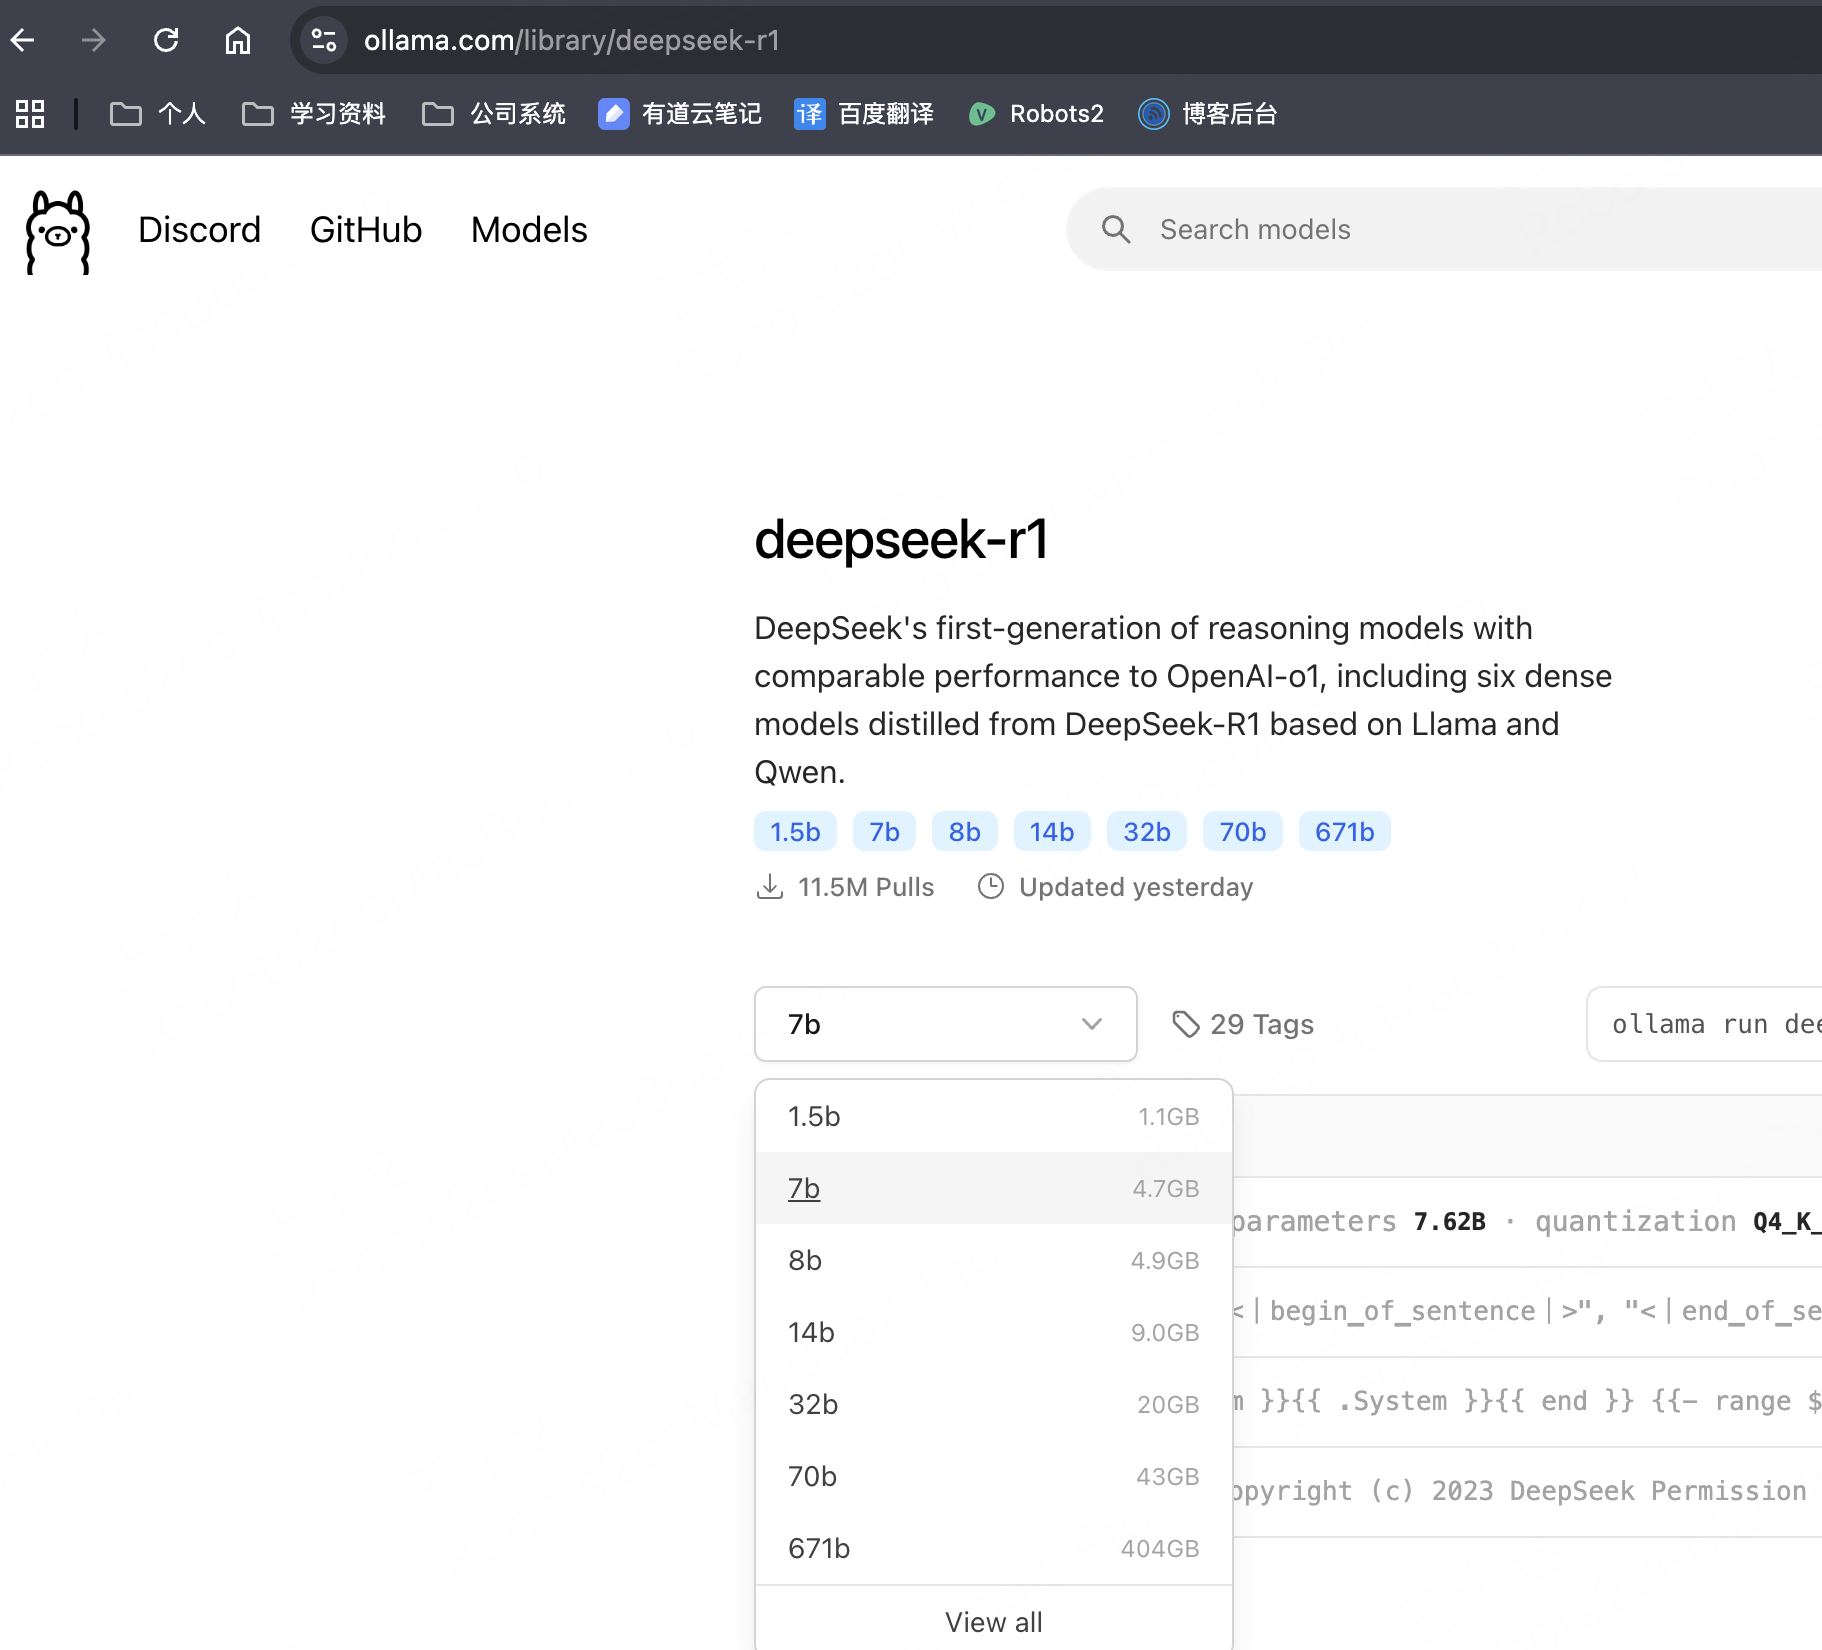The height and width of the screenshot is (1650, 1822).
Task: Select the 671b tag pill
Action: tap(1344, 831)
